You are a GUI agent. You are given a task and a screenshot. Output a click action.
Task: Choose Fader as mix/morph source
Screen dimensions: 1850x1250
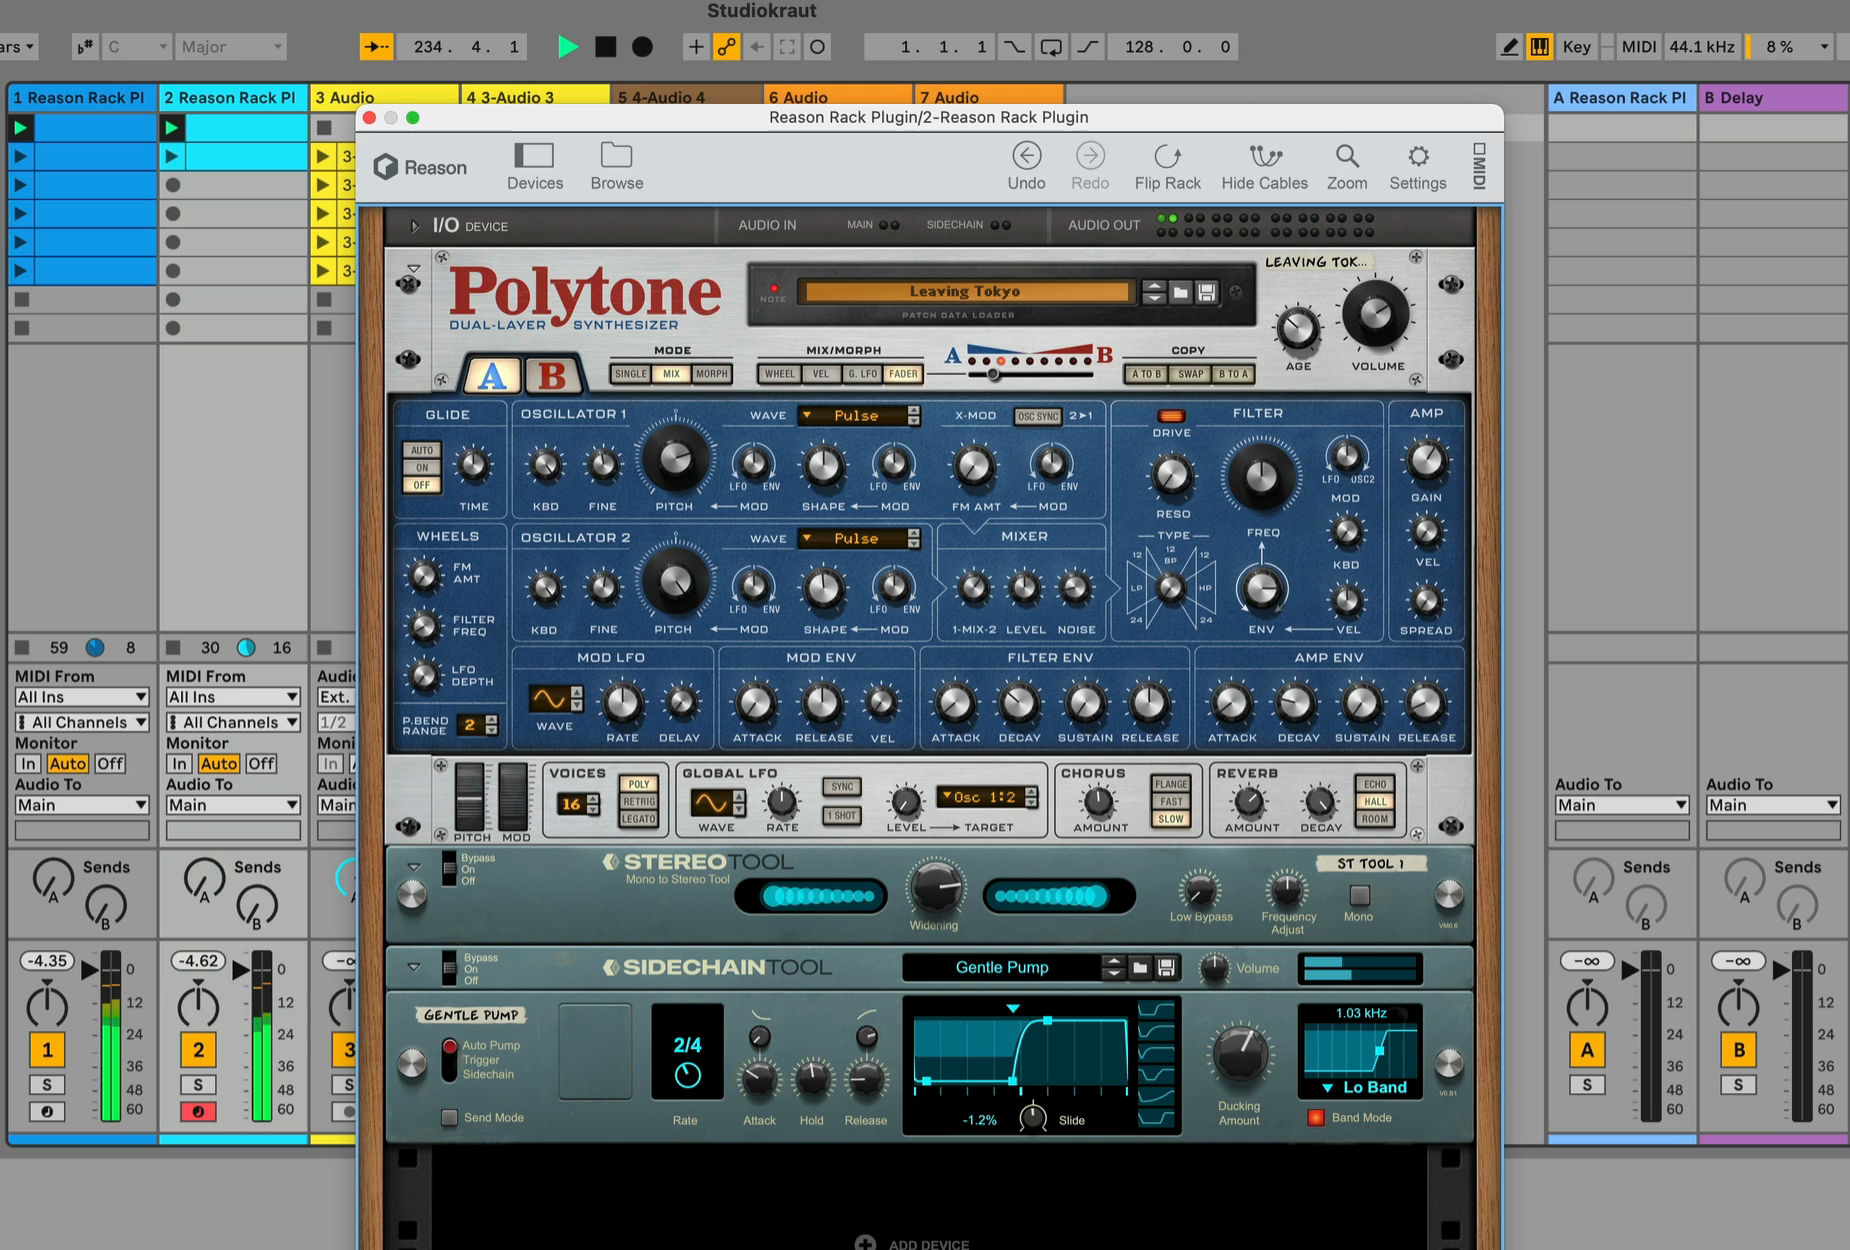pos(902,374)
